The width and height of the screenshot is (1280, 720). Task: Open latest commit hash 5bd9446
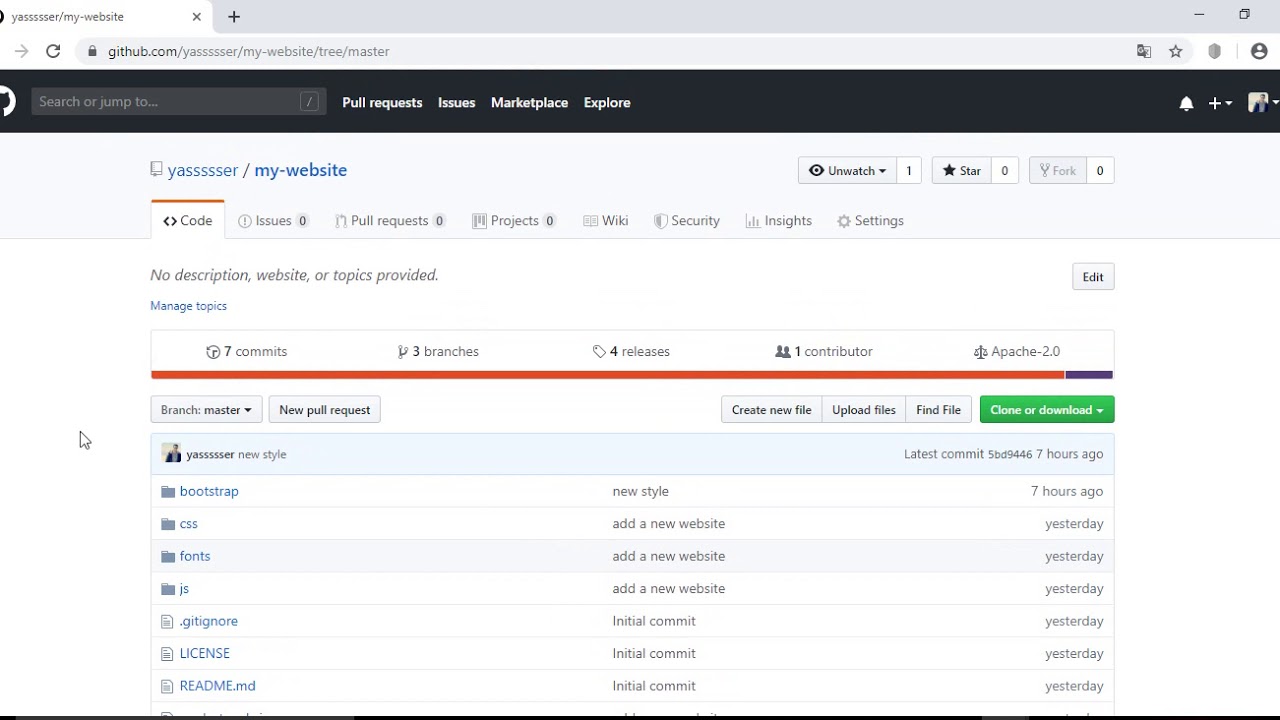point(1010,455)
